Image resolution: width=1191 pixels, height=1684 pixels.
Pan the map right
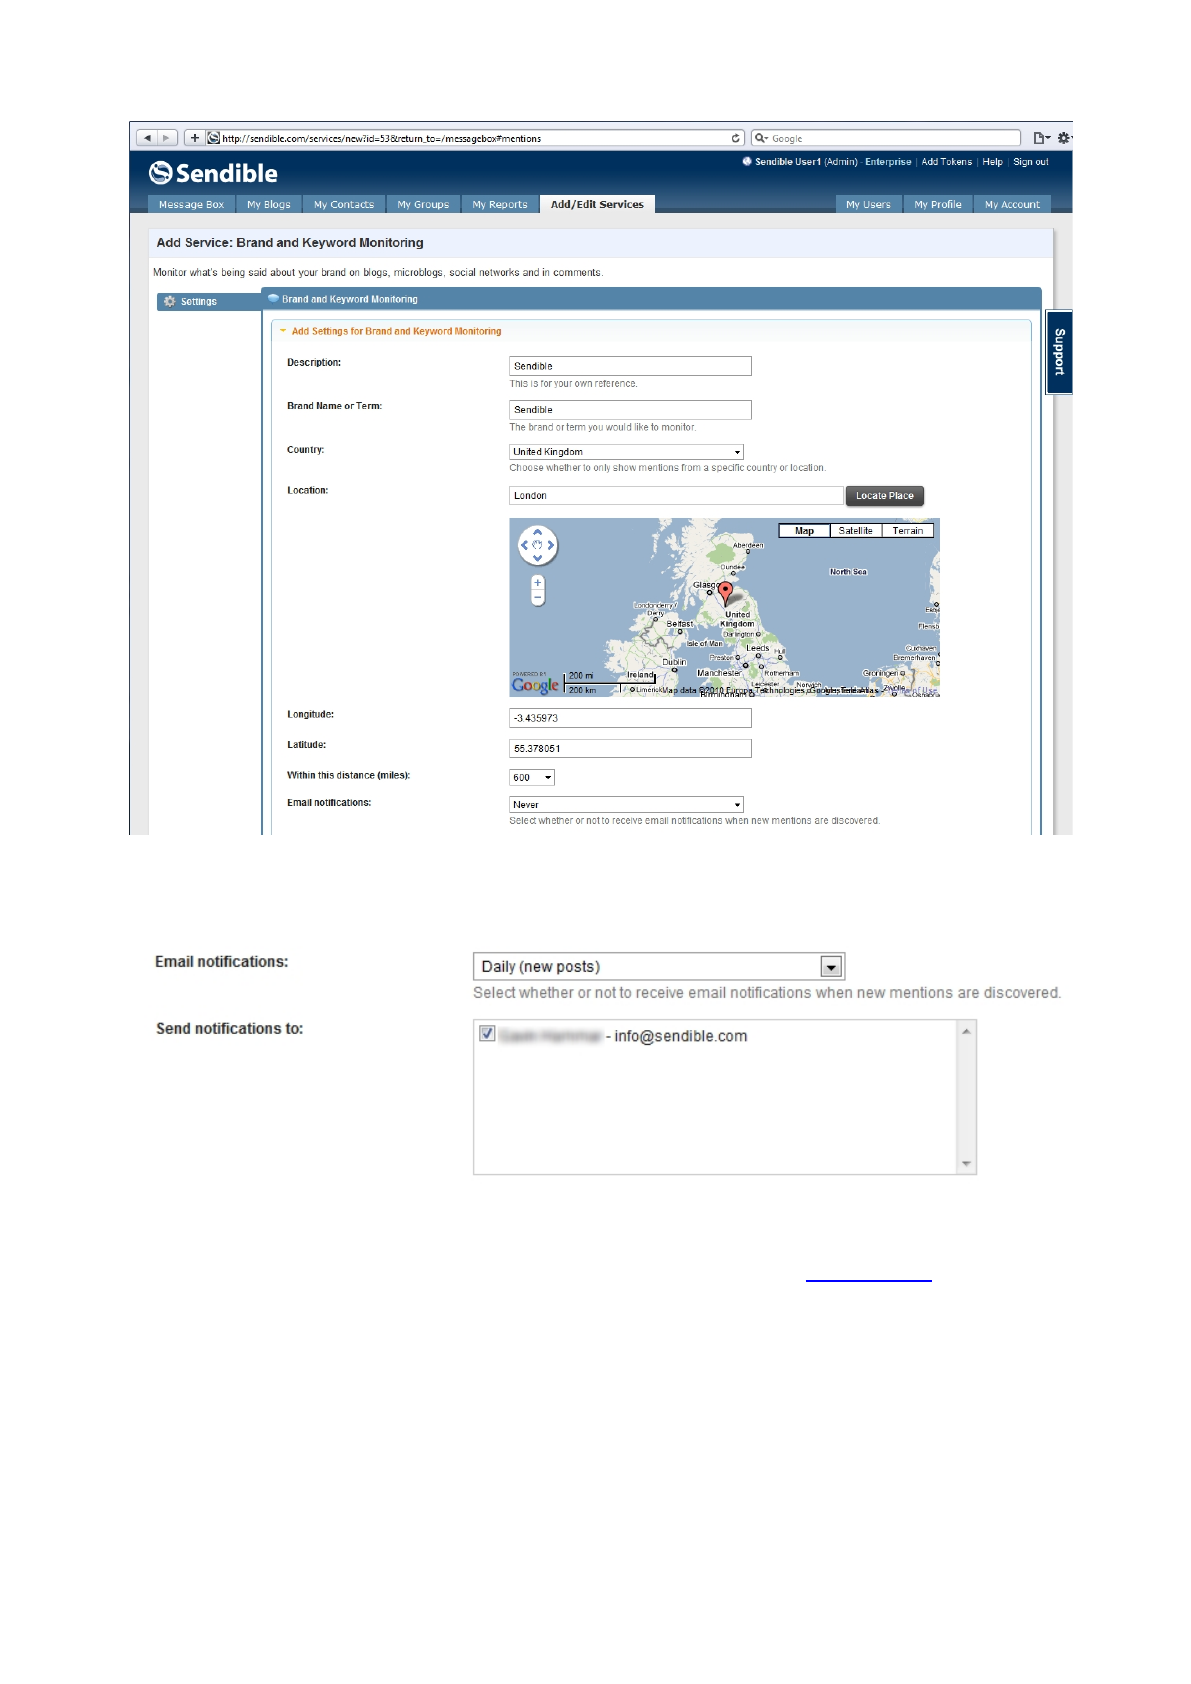tap(550, 545)
